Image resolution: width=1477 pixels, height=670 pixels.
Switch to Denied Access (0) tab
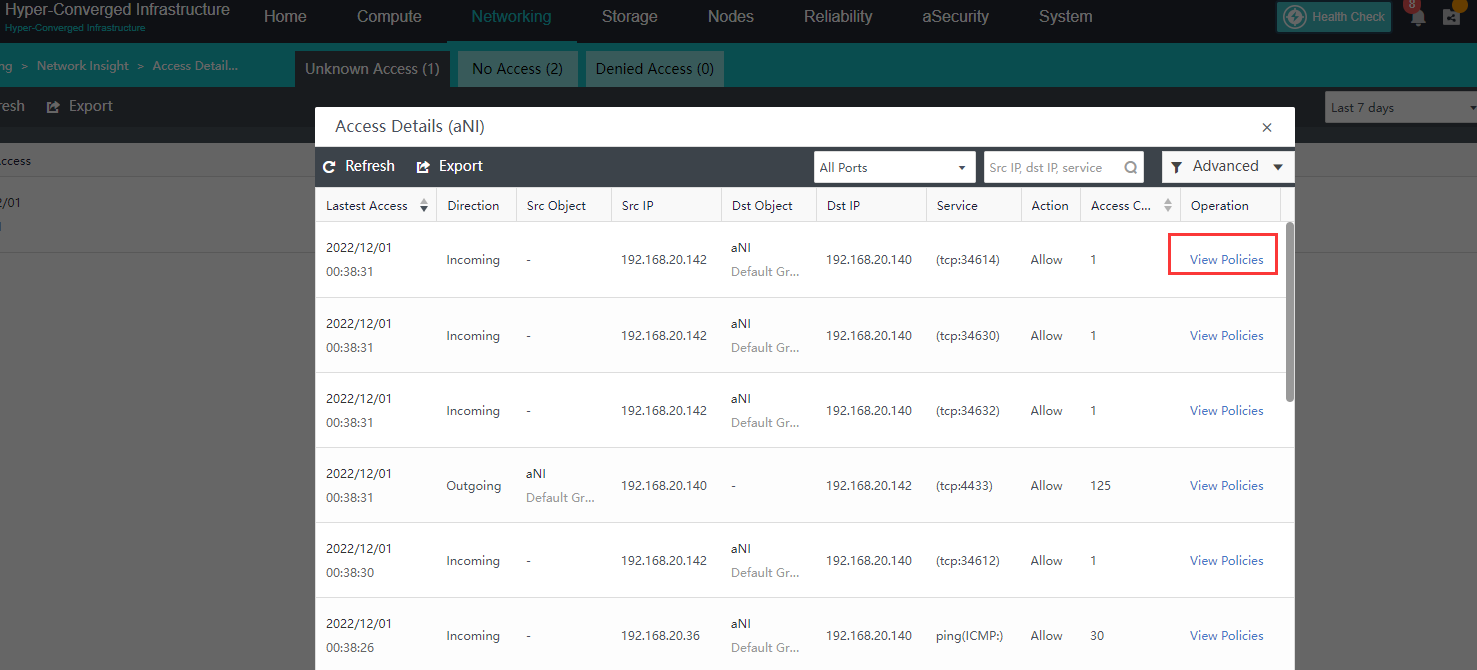click(x=655, y=69)
